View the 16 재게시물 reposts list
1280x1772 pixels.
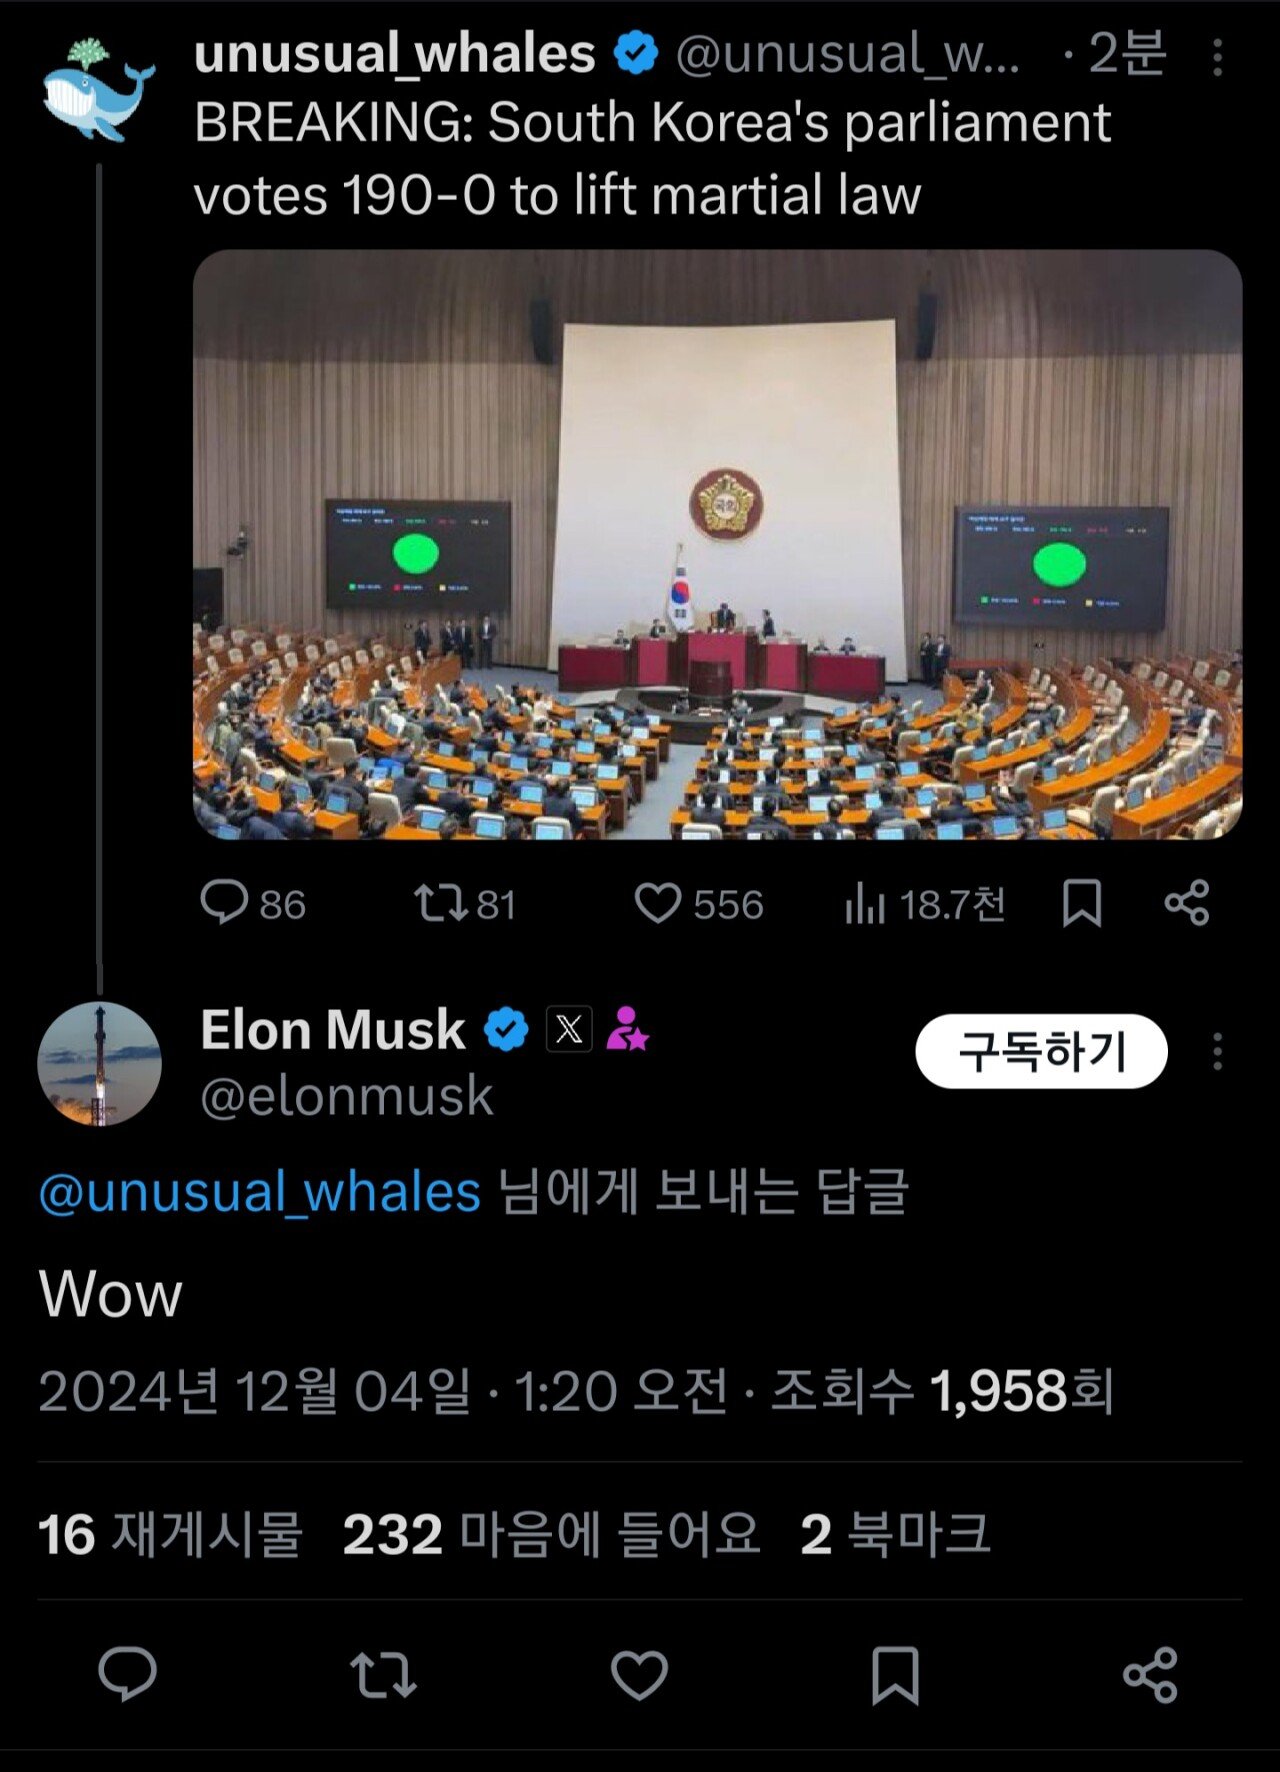[x=170, y=1534]
